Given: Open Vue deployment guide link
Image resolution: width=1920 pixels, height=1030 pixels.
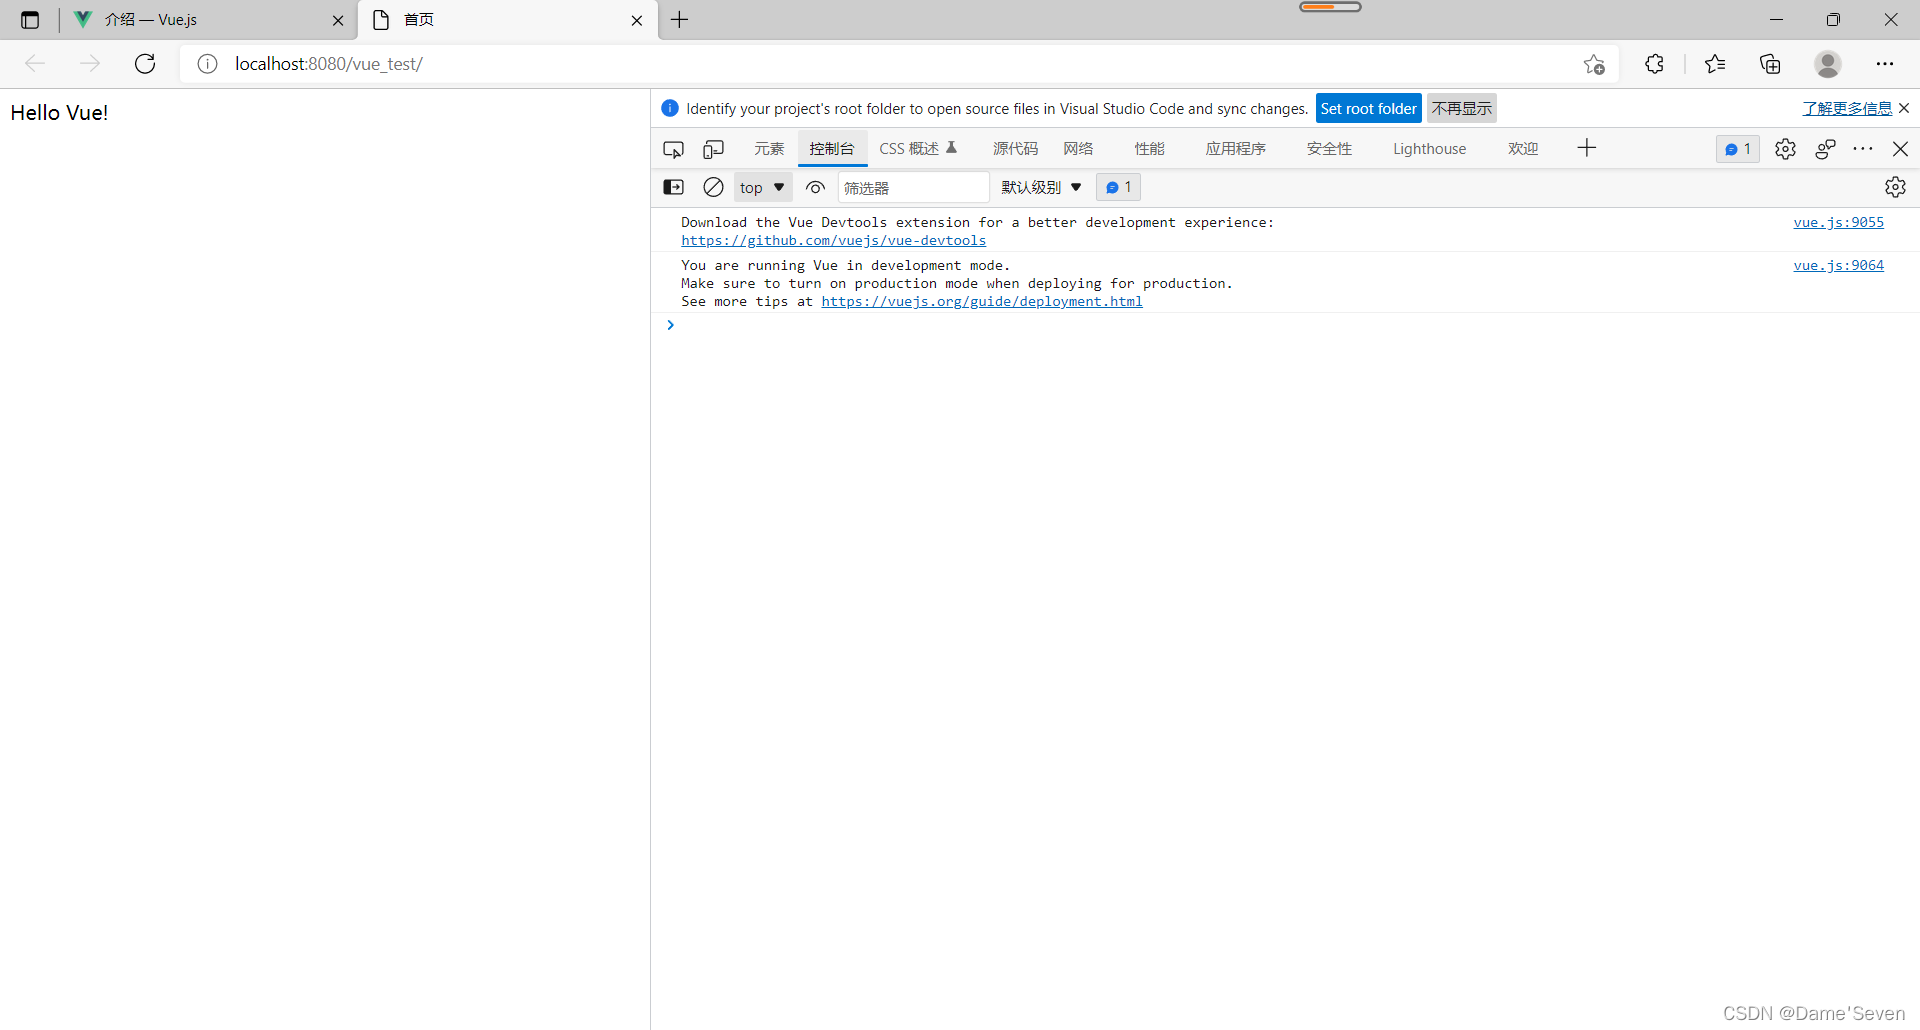Looking at the screenshot, I should [x=982, y=302].
